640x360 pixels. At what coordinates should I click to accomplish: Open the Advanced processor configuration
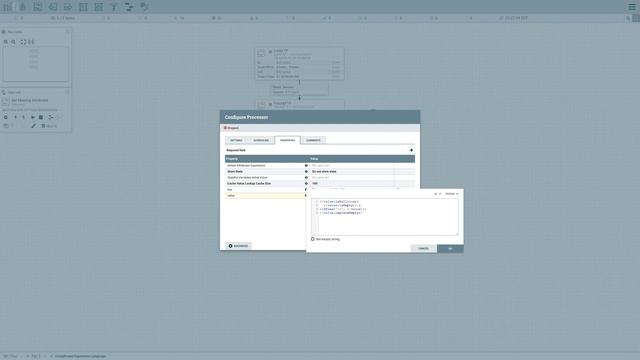[x=238, y=246]
